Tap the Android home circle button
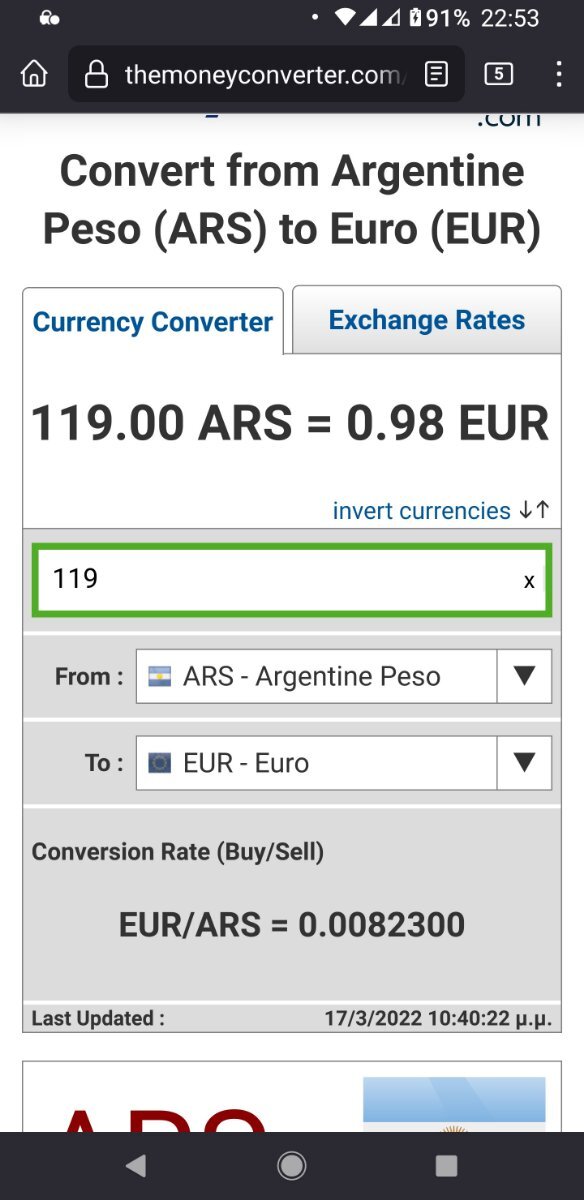This screenshot has height=1200, width=584. coord(292,1165)
